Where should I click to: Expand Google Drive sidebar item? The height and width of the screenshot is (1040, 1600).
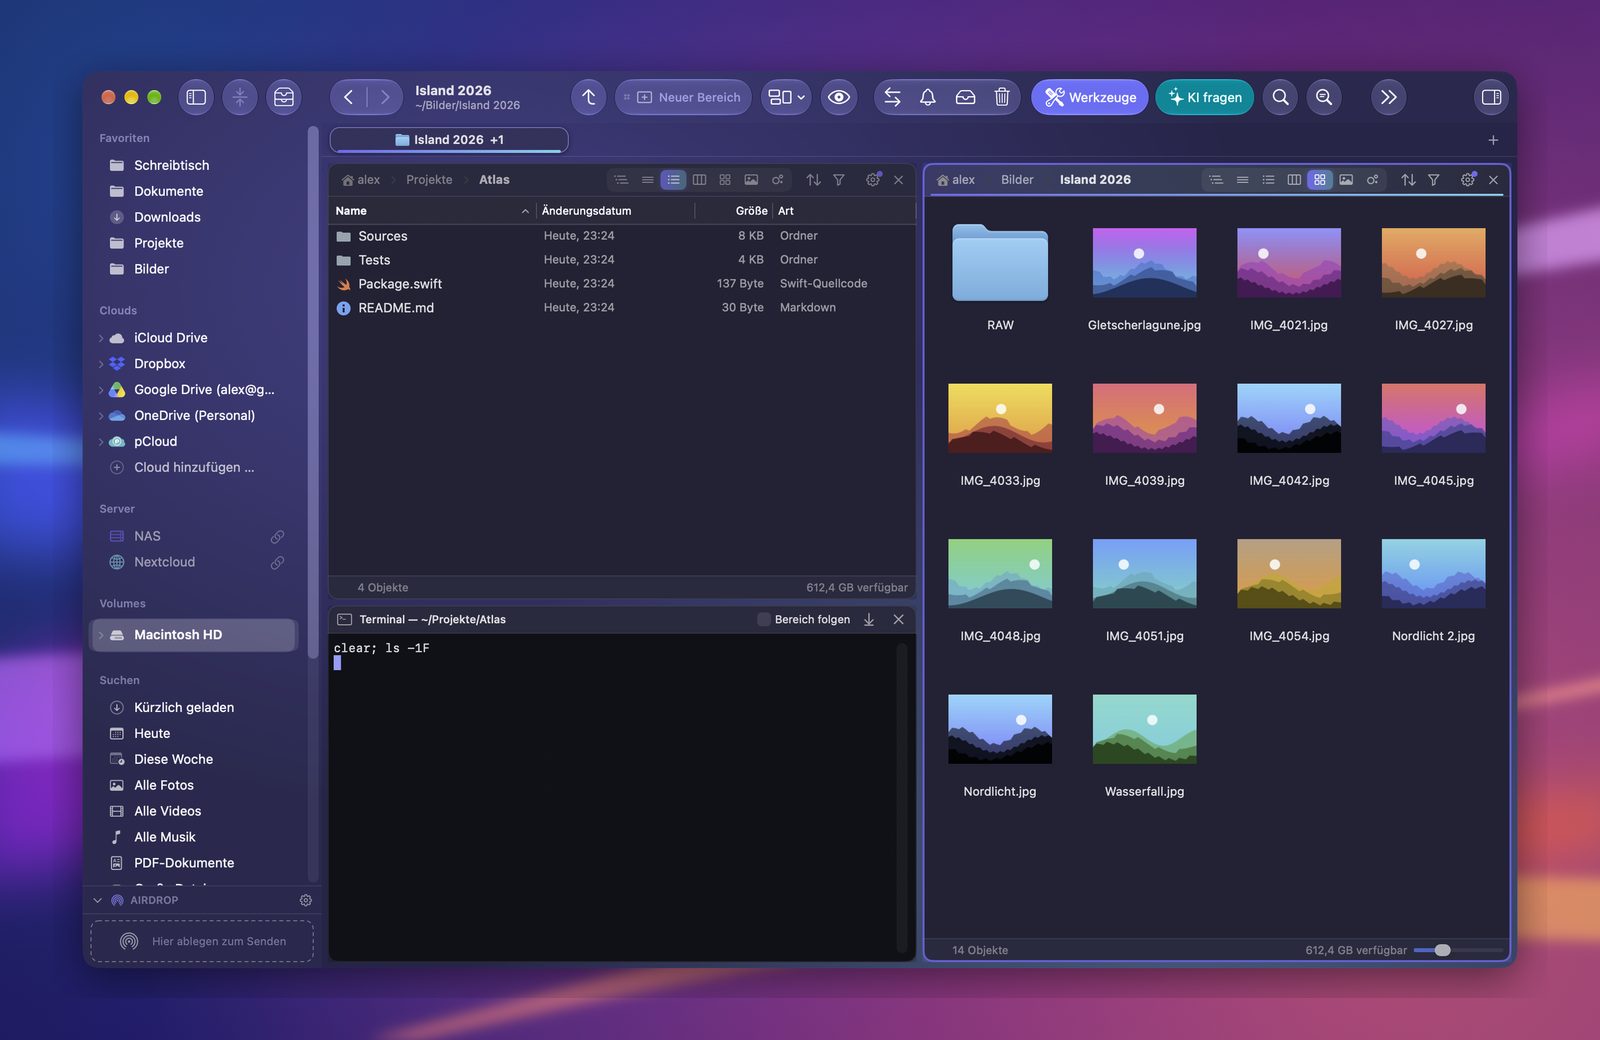tap(101, 390)
